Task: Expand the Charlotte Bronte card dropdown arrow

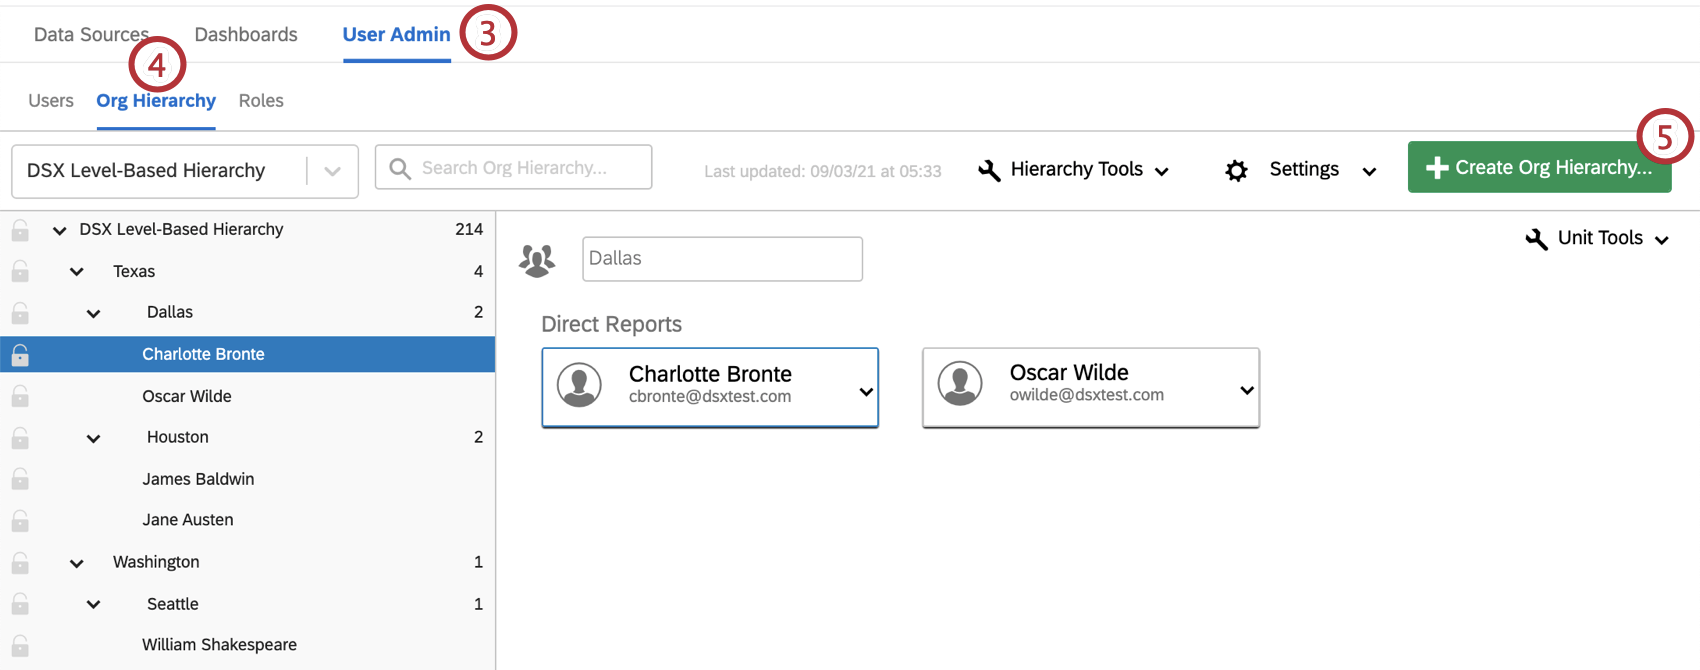Action: pyautogui.click(x=866, y=392)
